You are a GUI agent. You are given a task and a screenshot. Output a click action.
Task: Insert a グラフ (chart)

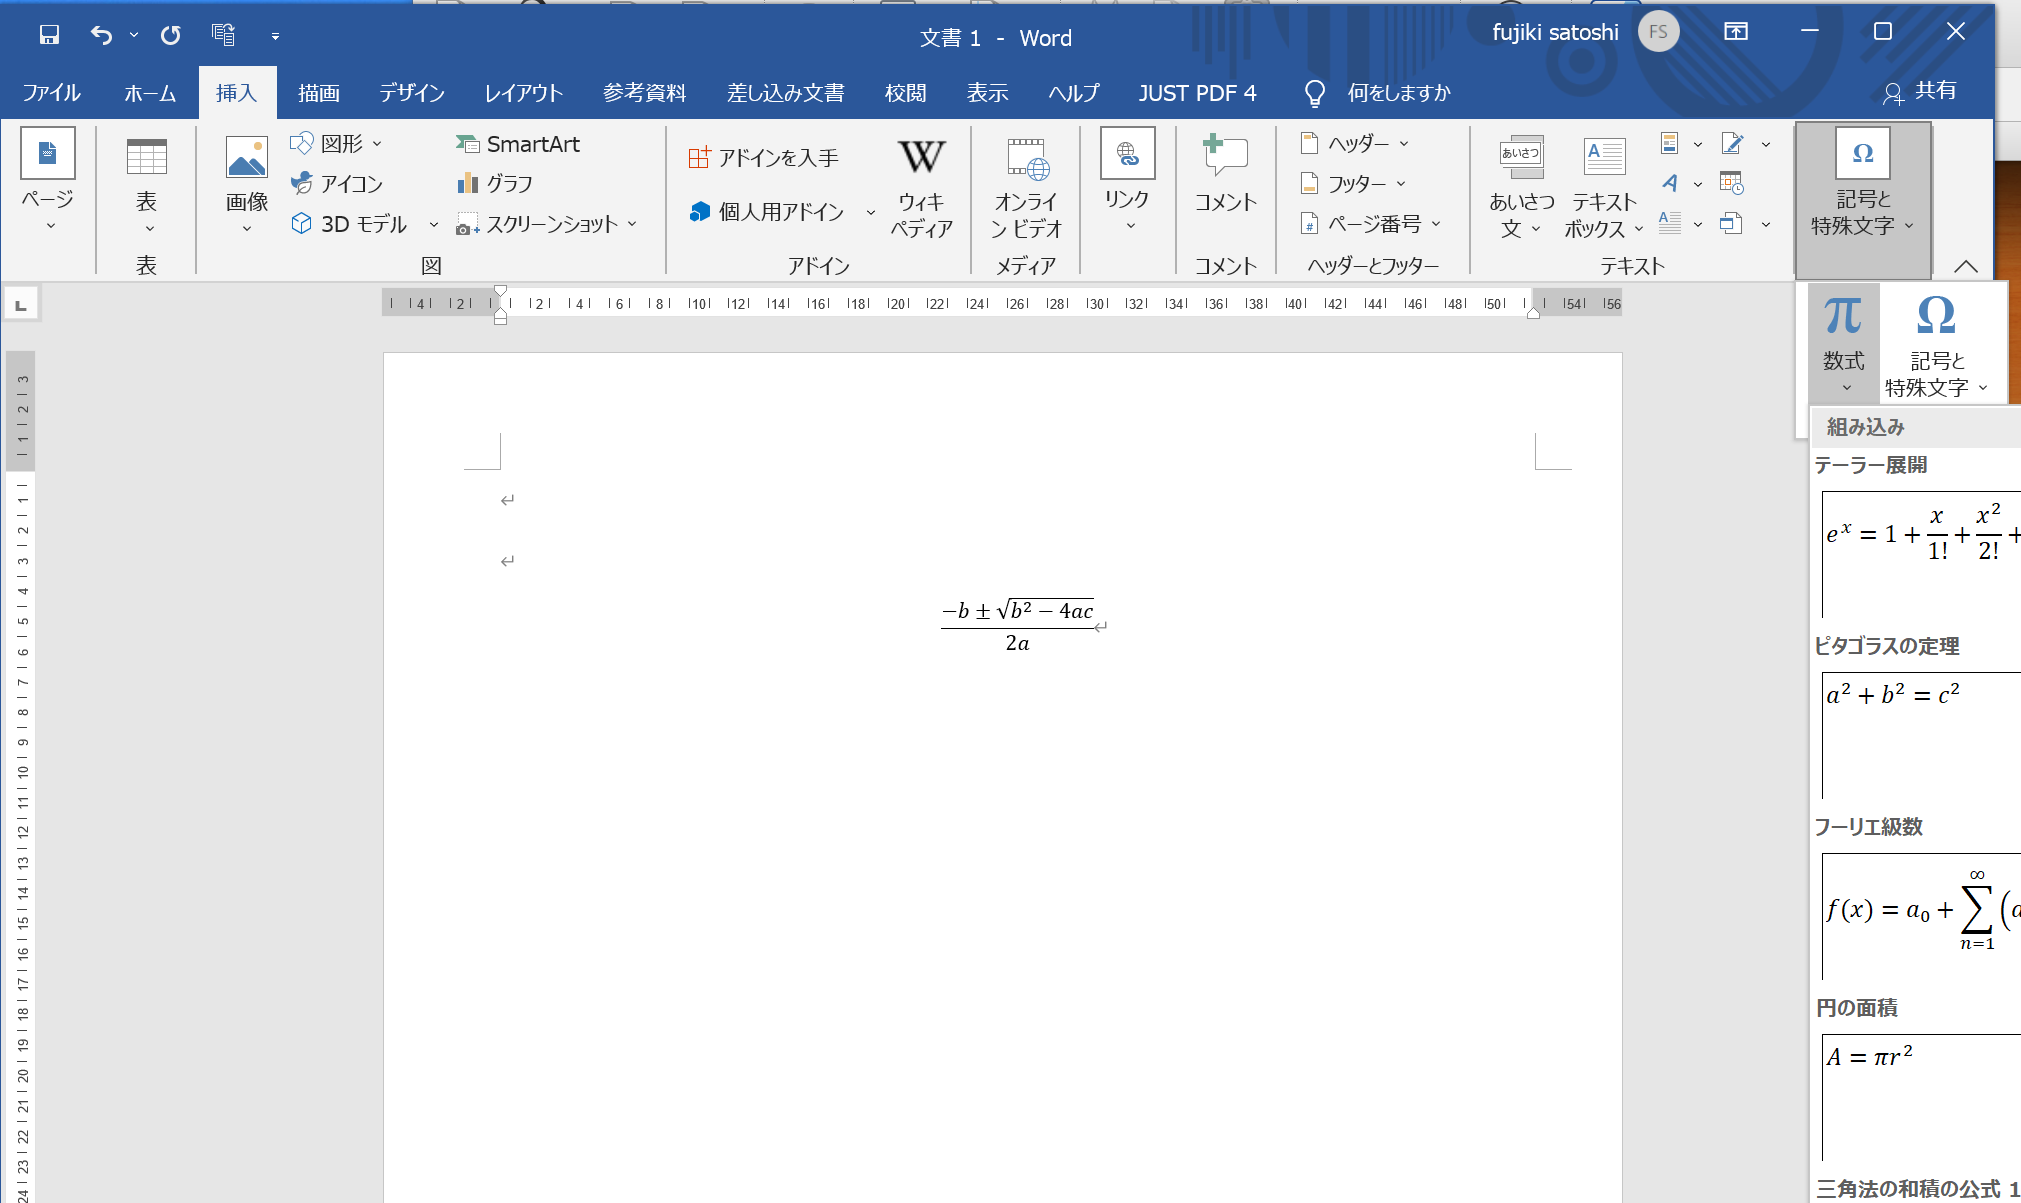click(495, 183)
